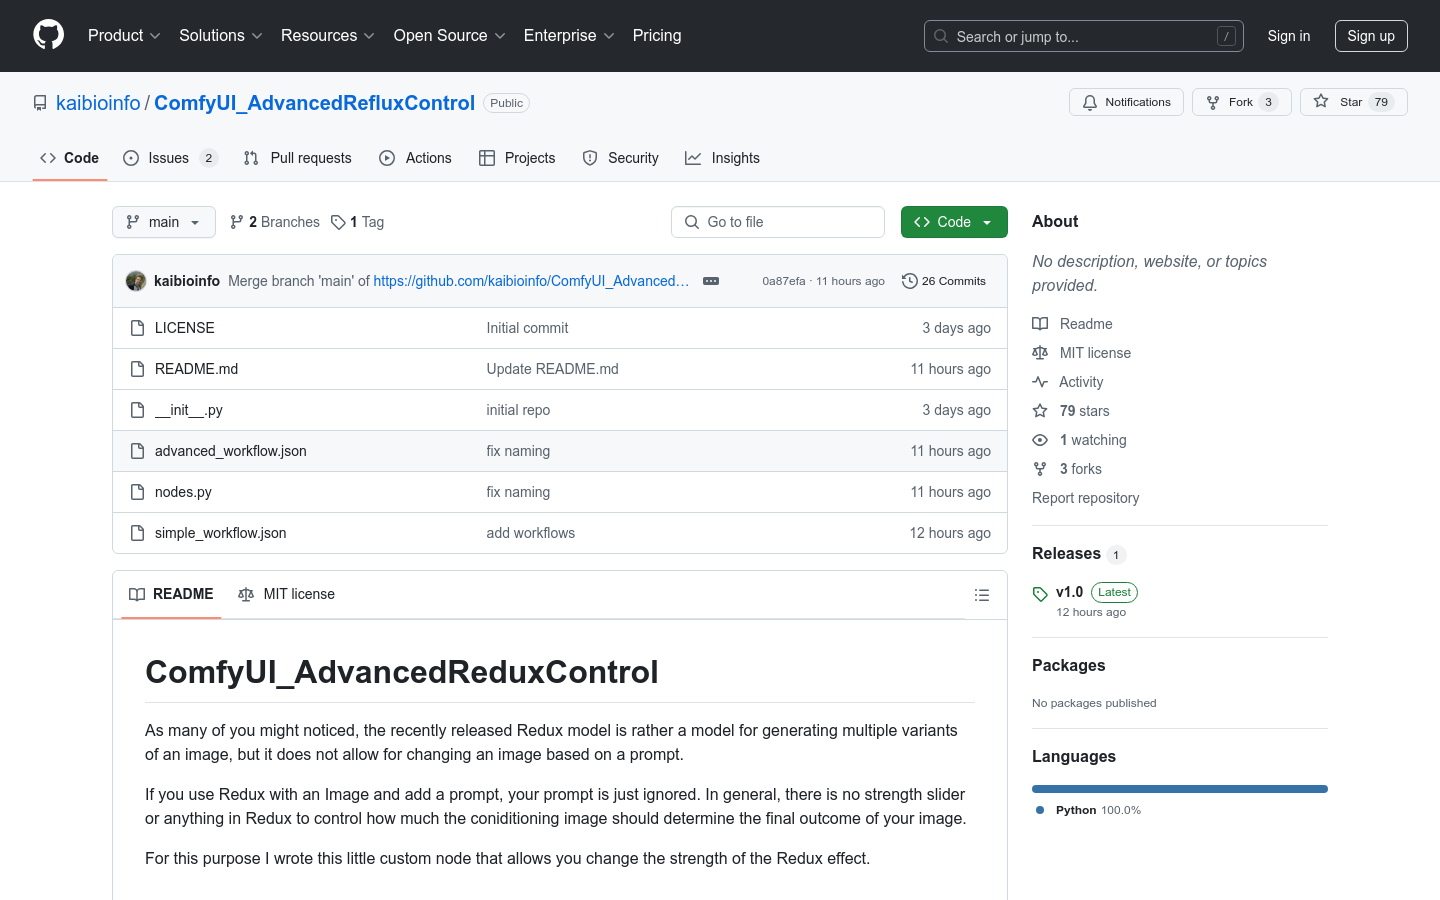The width and height of the screenshot is (1440, 900).
Task: View the 1 Tag link
Action: [x=358, y=222]
